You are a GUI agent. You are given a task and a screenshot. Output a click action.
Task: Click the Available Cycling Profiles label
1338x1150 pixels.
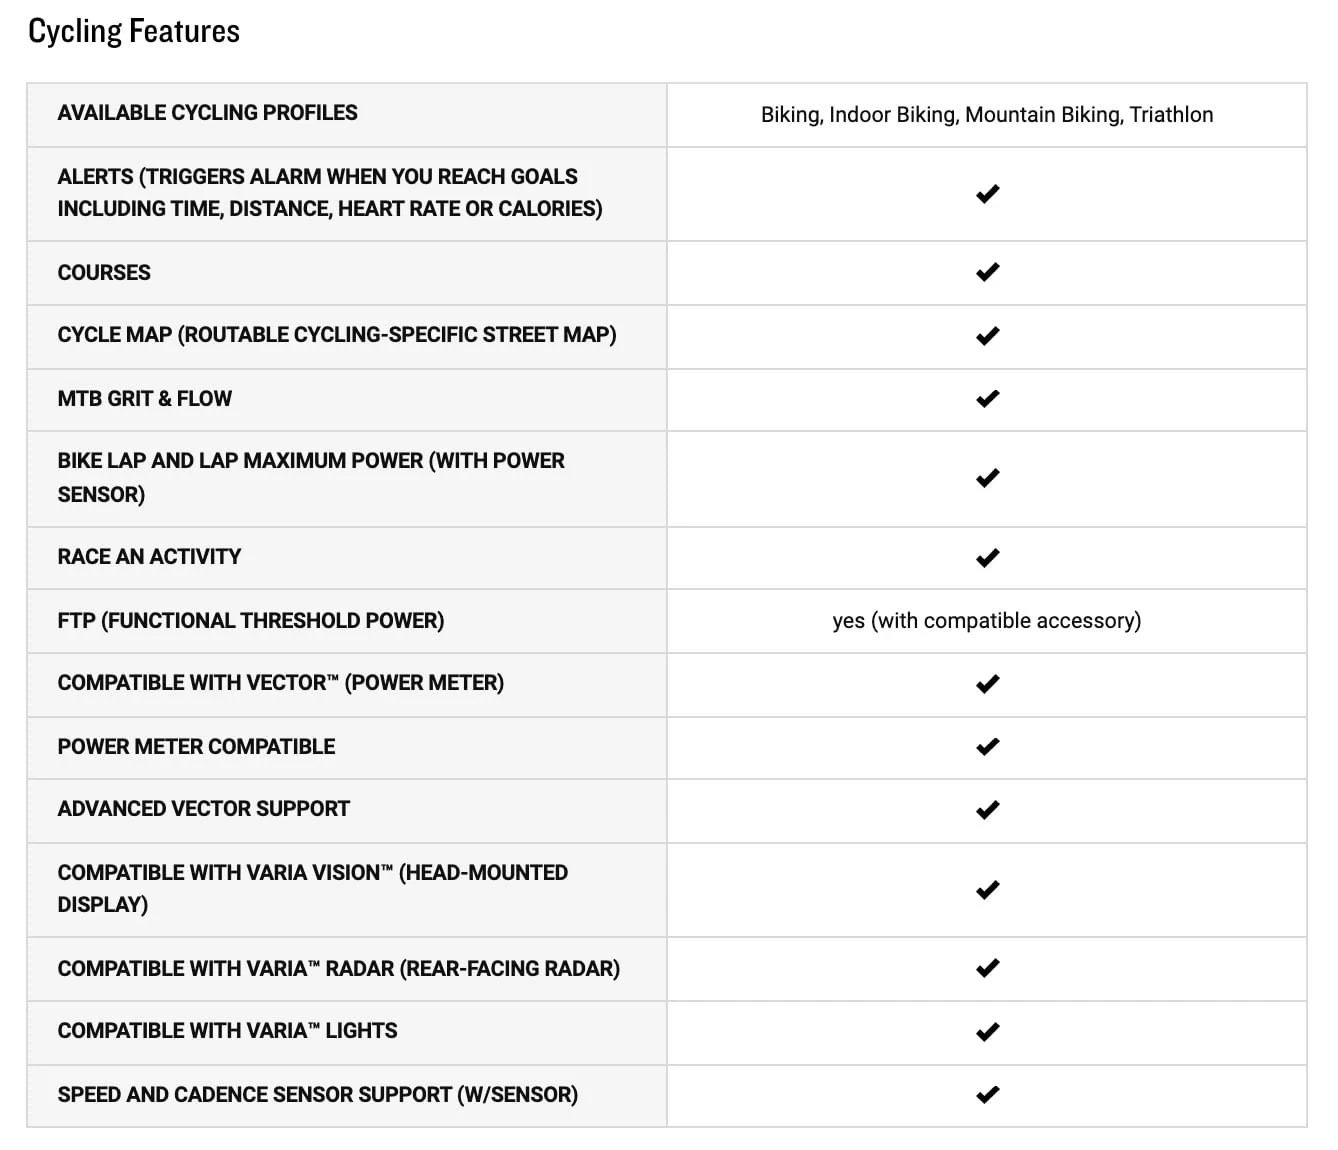(207, 113)
